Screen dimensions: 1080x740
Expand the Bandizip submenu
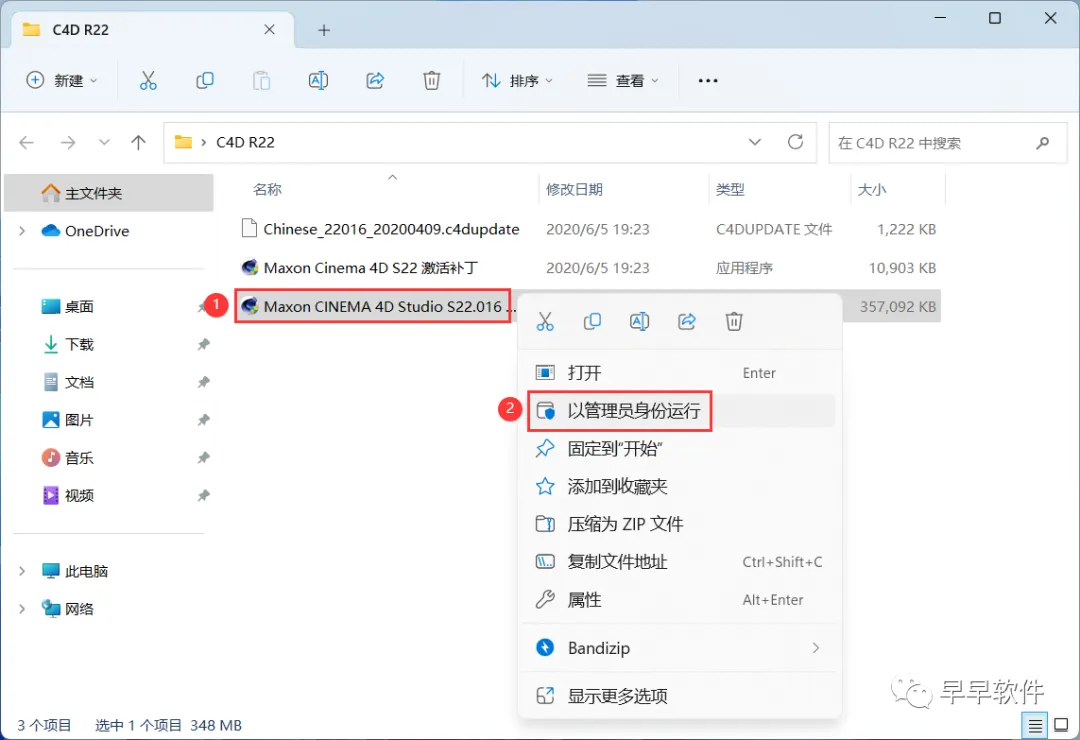click(816, 648)
